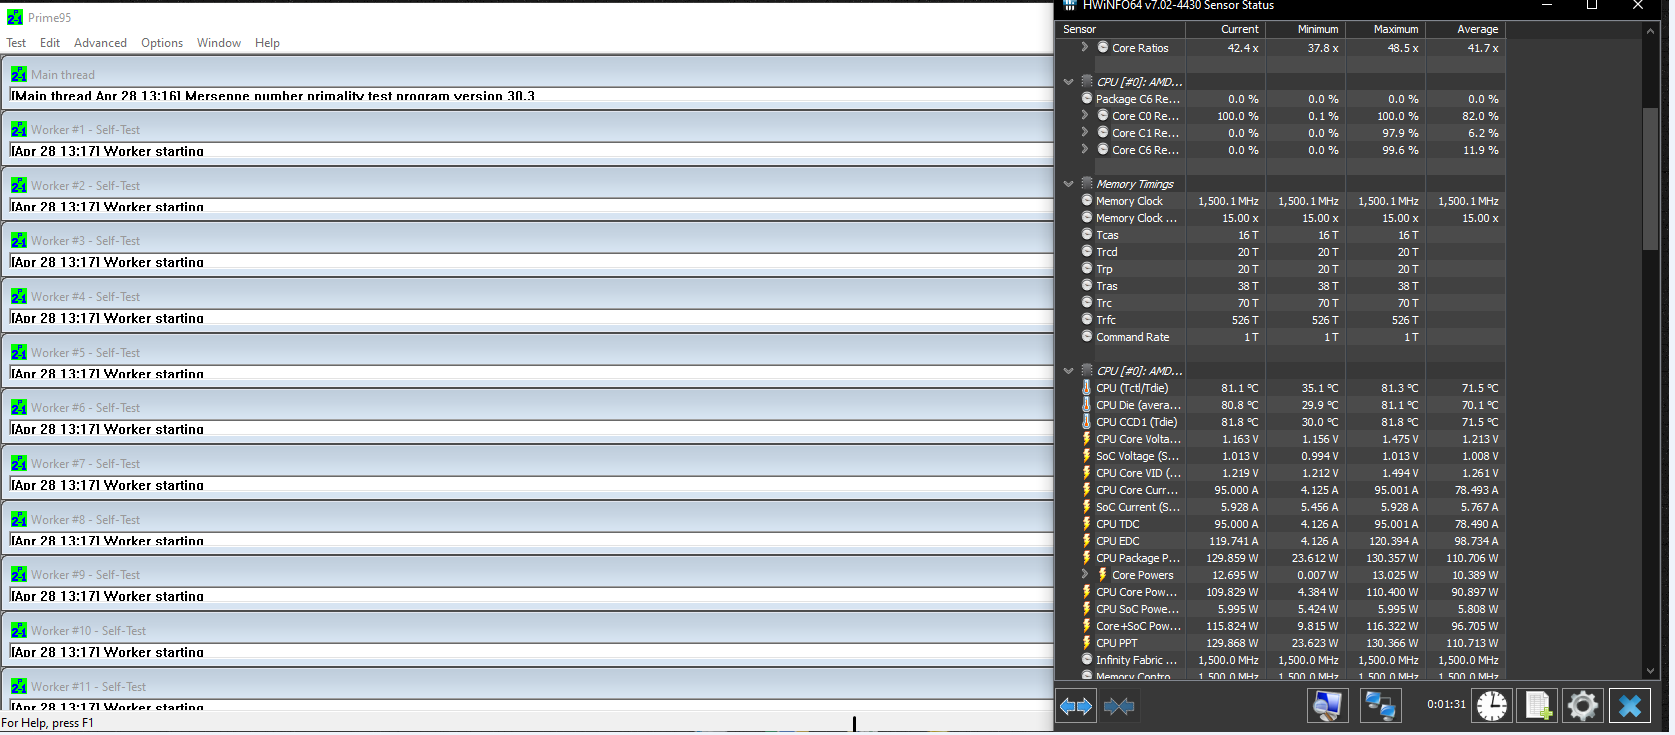Reset the elapsed time clock icon
The width and height of the screenshot is (1675, 735).
point(1491,706)
